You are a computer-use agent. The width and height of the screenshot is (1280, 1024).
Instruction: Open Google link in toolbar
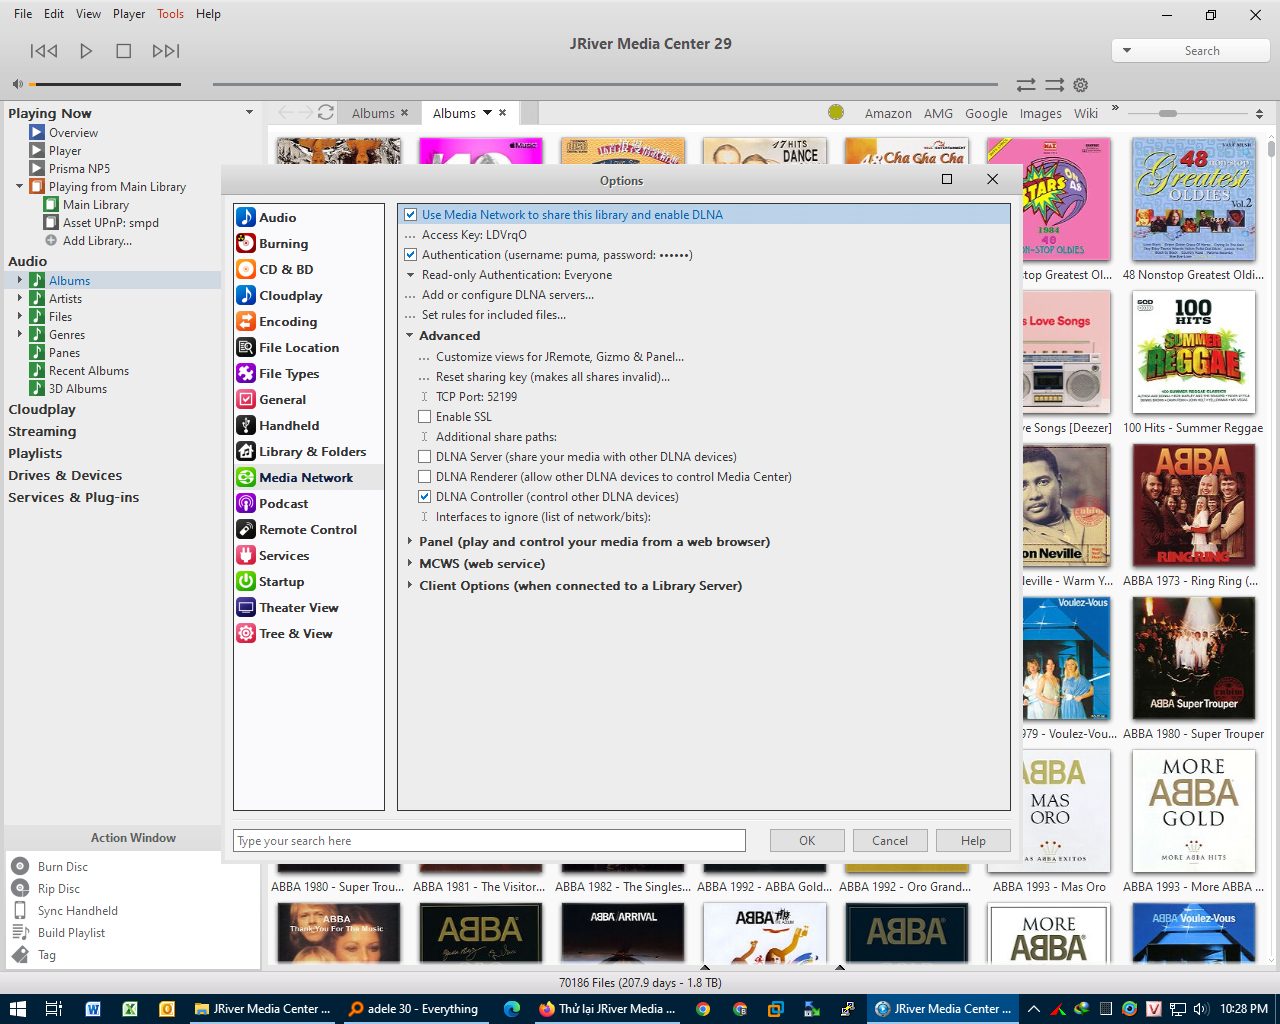986,114
